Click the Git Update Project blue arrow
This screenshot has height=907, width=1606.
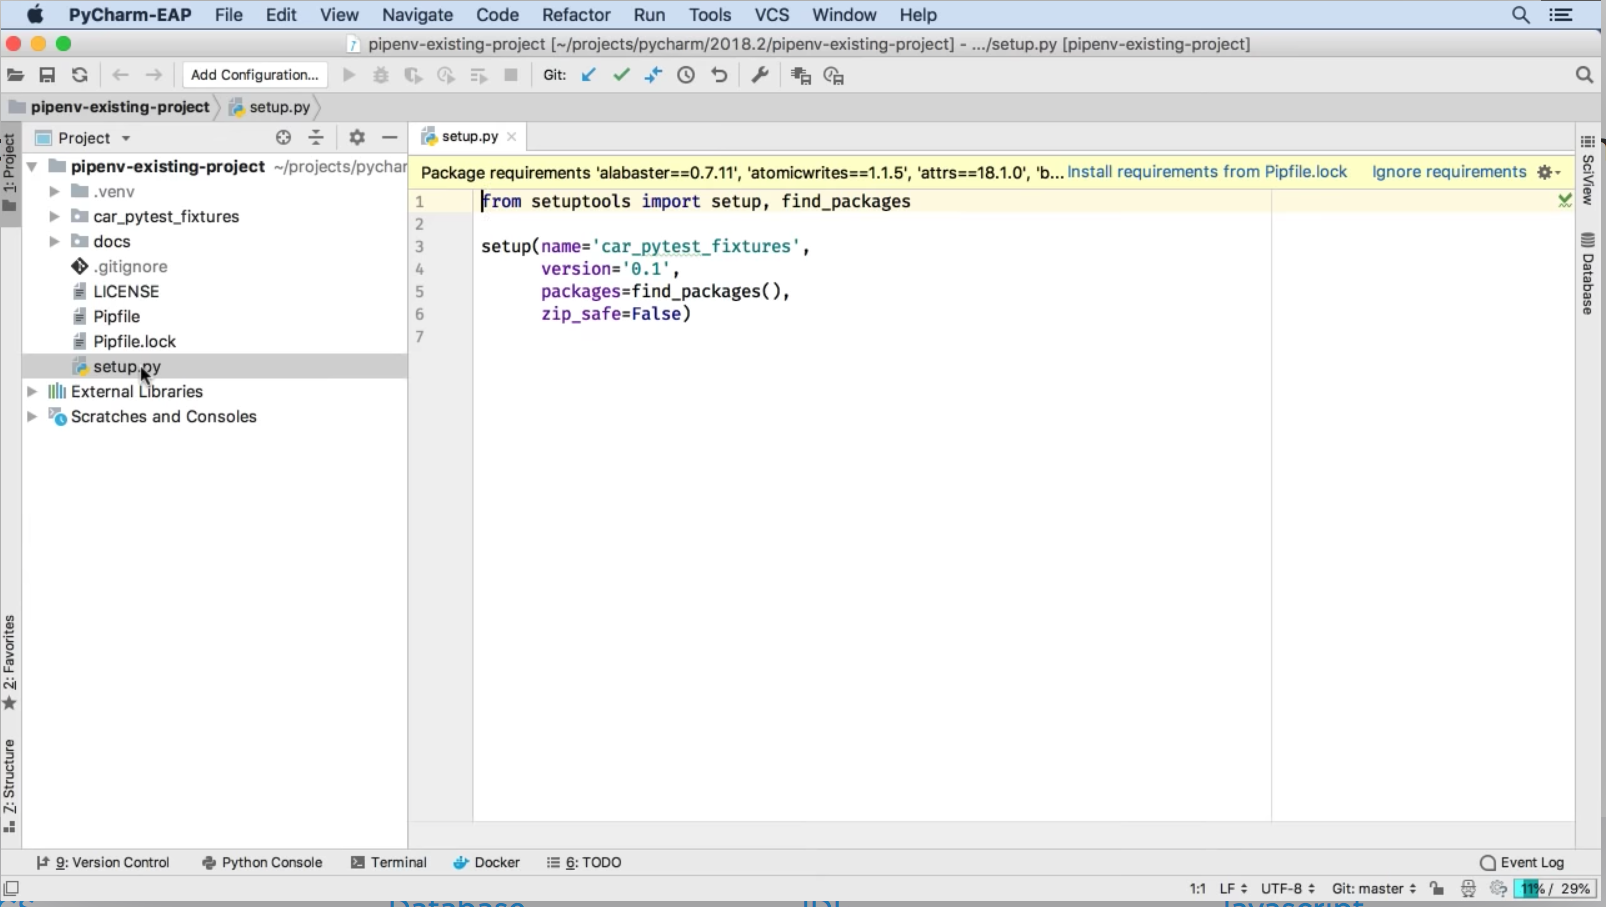pyautogui.click(x=589, y=75)
